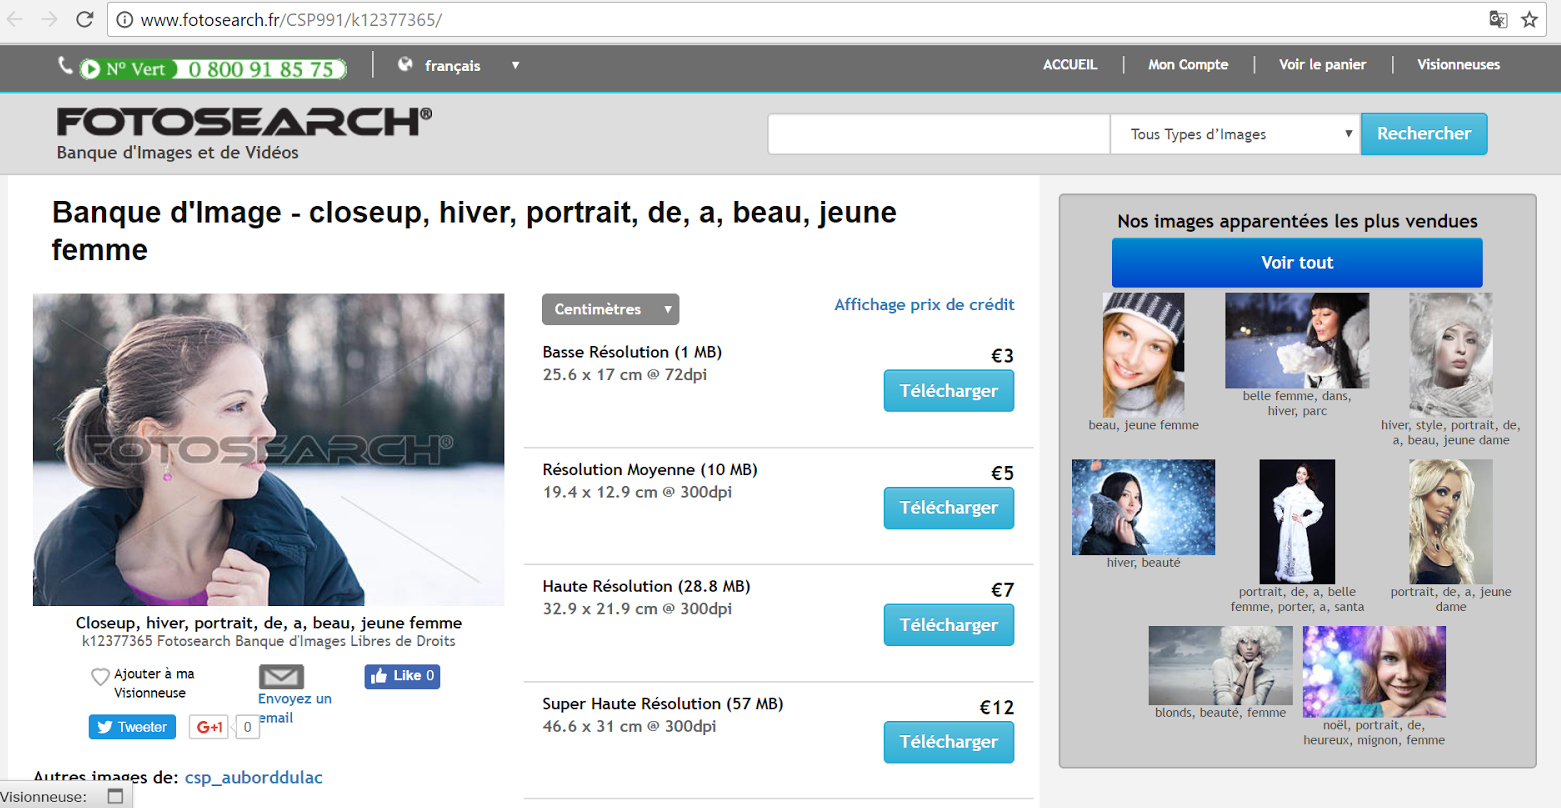
Task: Click the envelope email icon
Action: (281, 677)
